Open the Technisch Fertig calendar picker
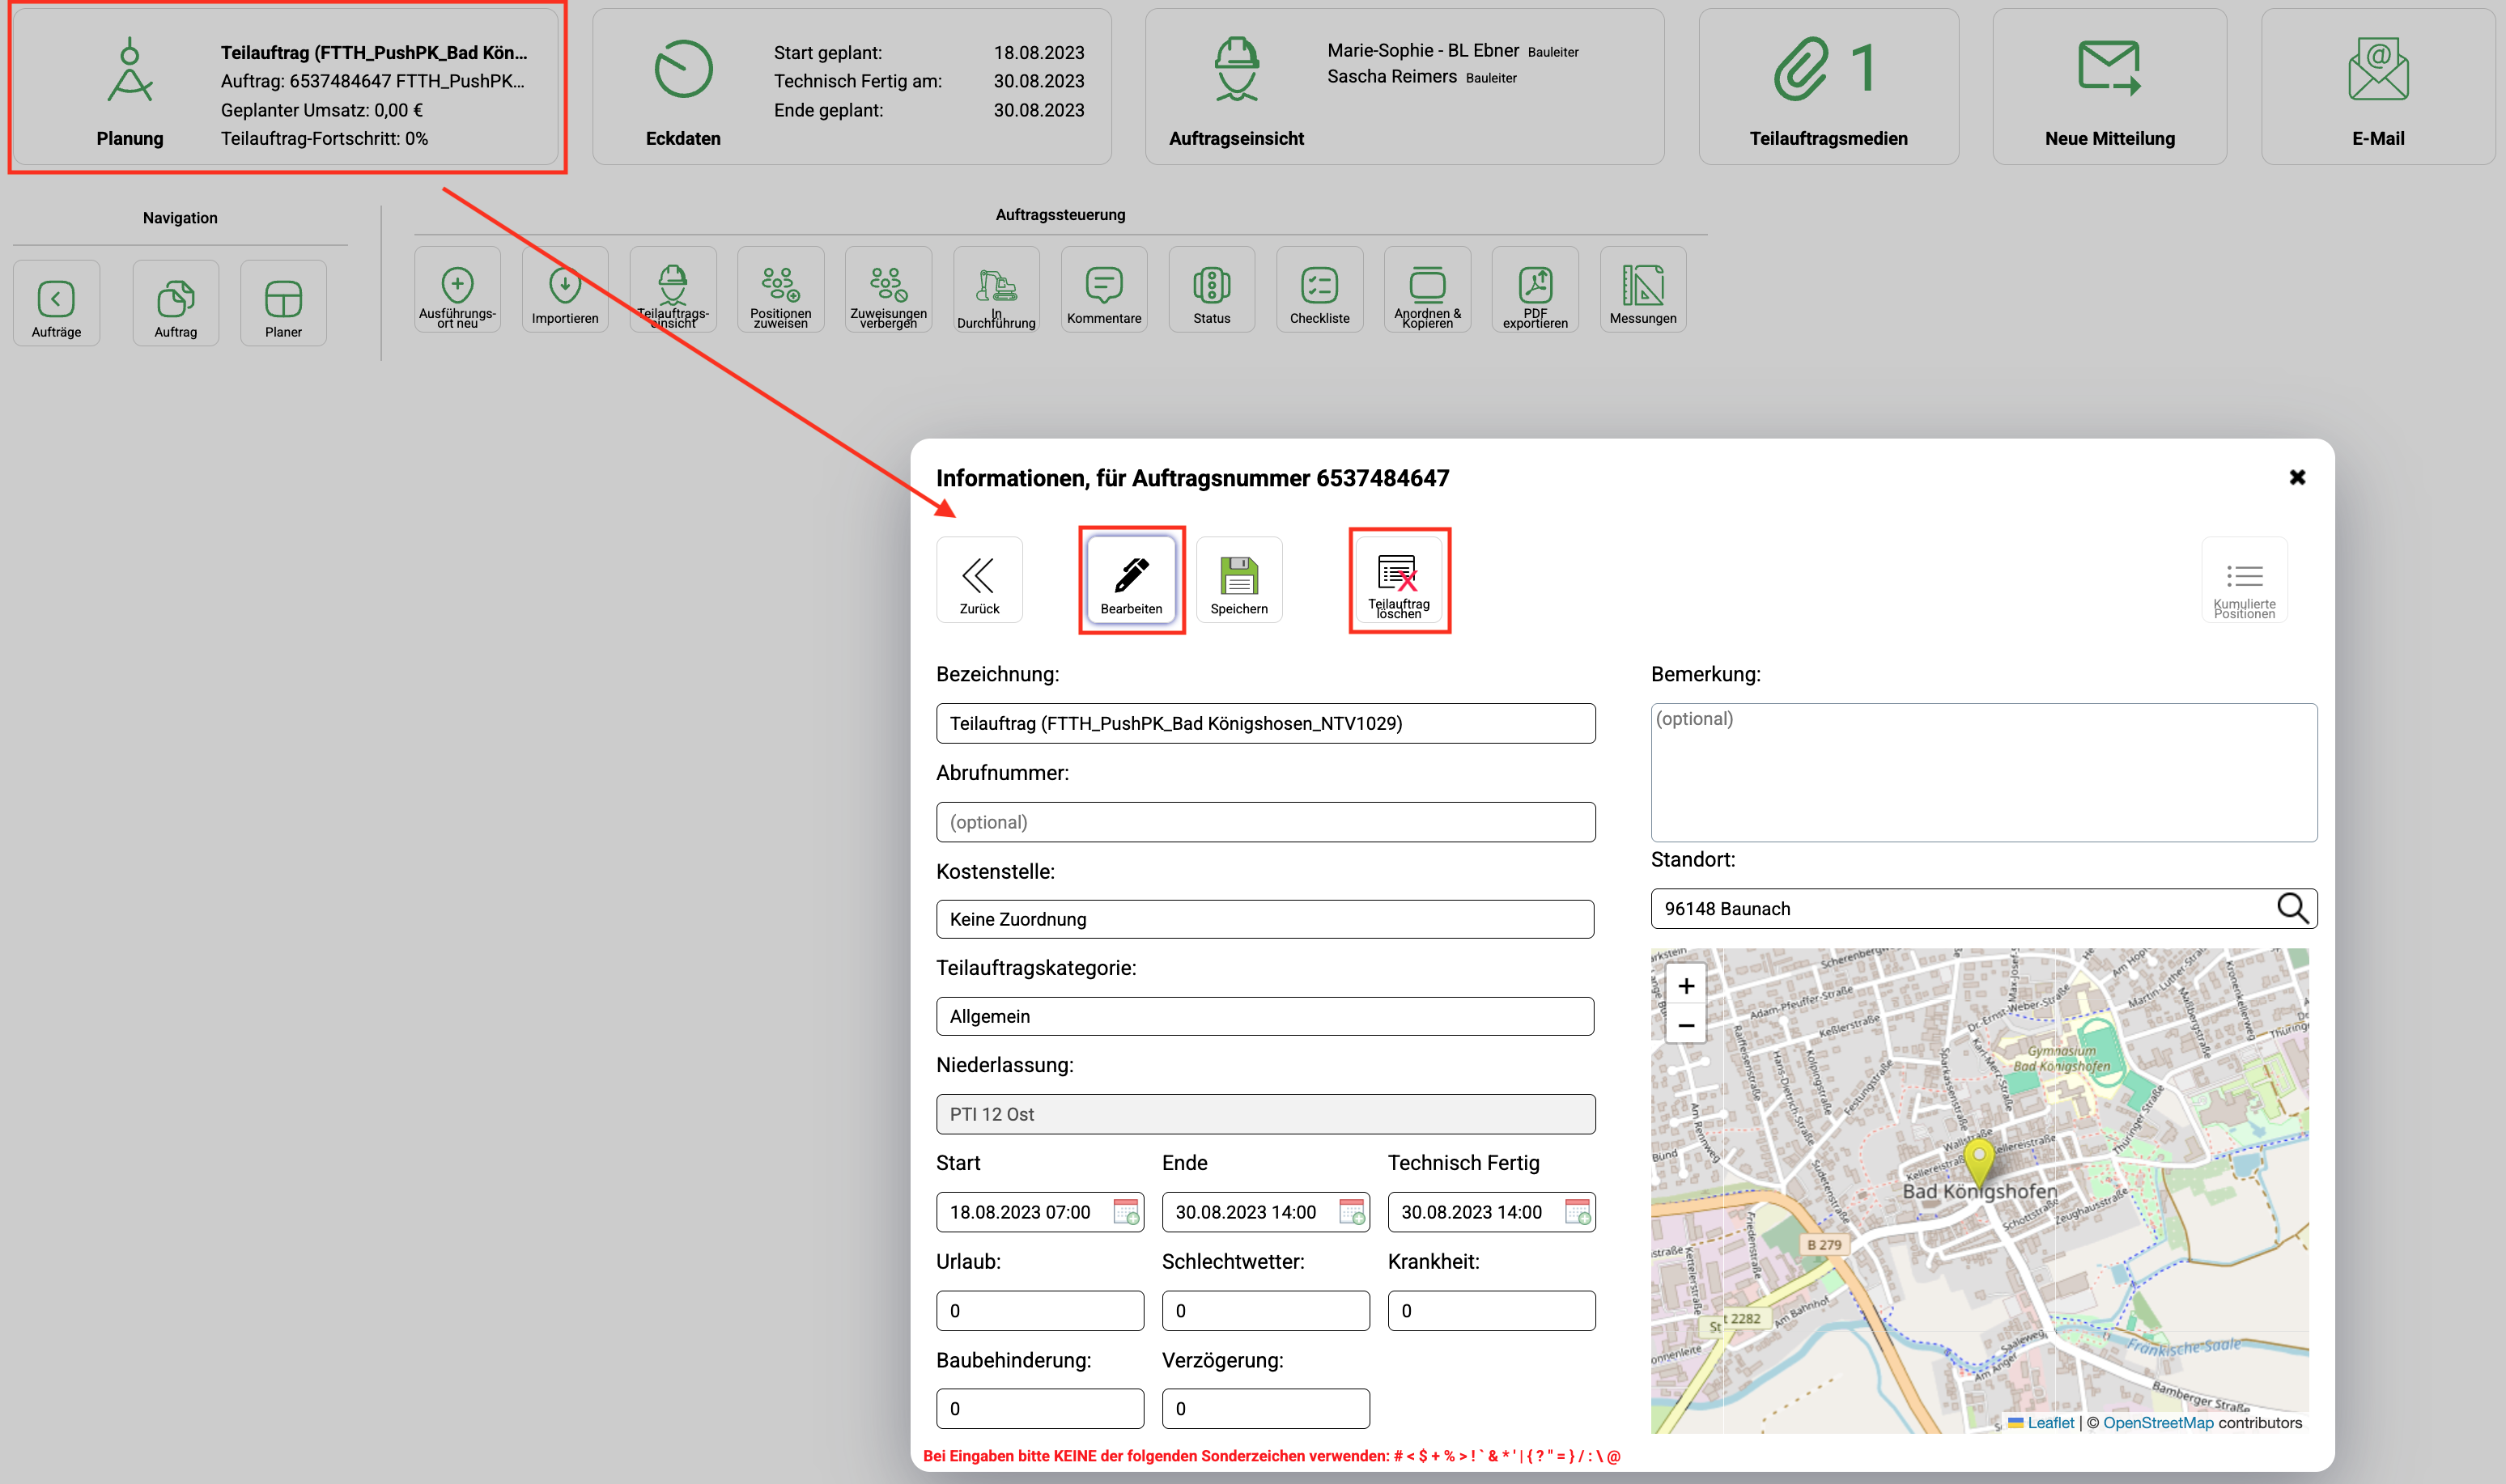 1577,1212
